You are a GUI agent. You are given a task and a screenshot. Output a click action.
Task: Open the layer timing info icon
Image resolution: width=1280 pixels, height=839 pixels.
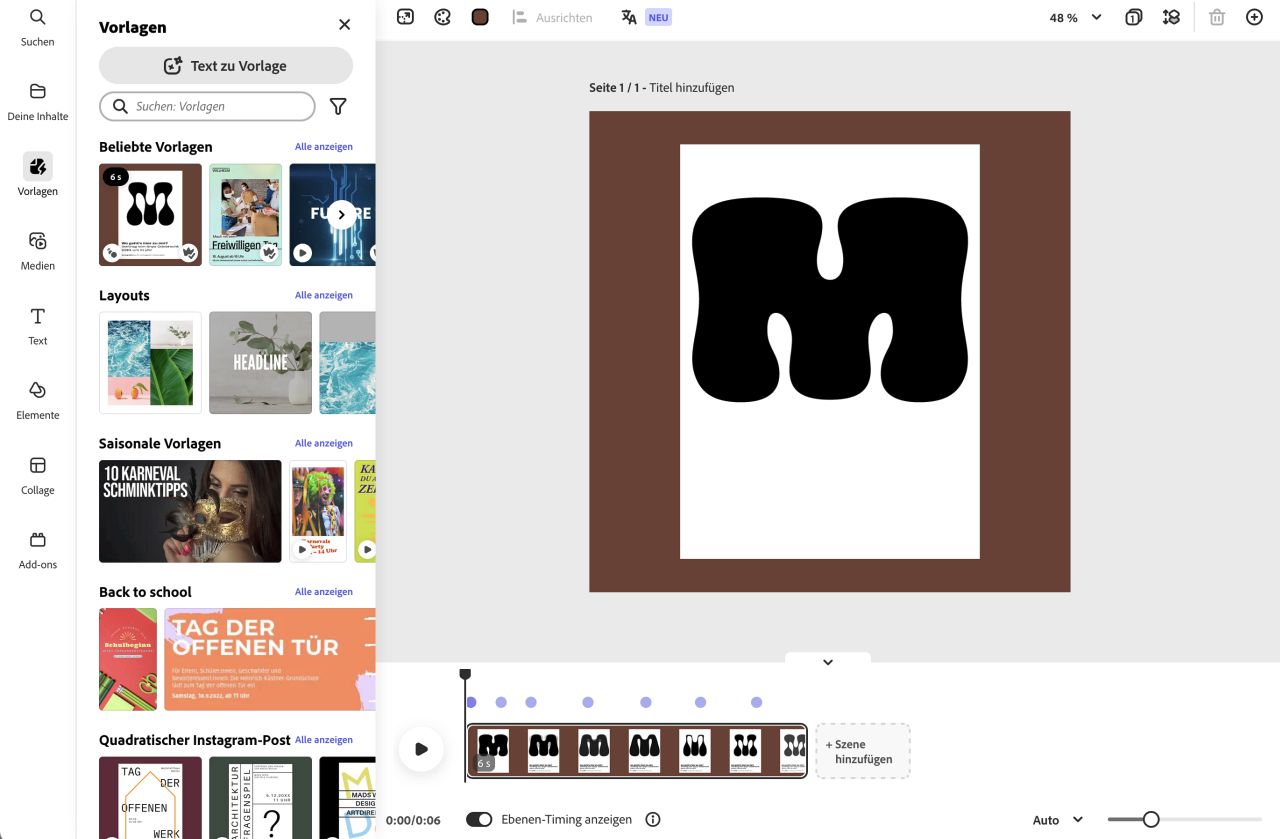tap(653, 820)
